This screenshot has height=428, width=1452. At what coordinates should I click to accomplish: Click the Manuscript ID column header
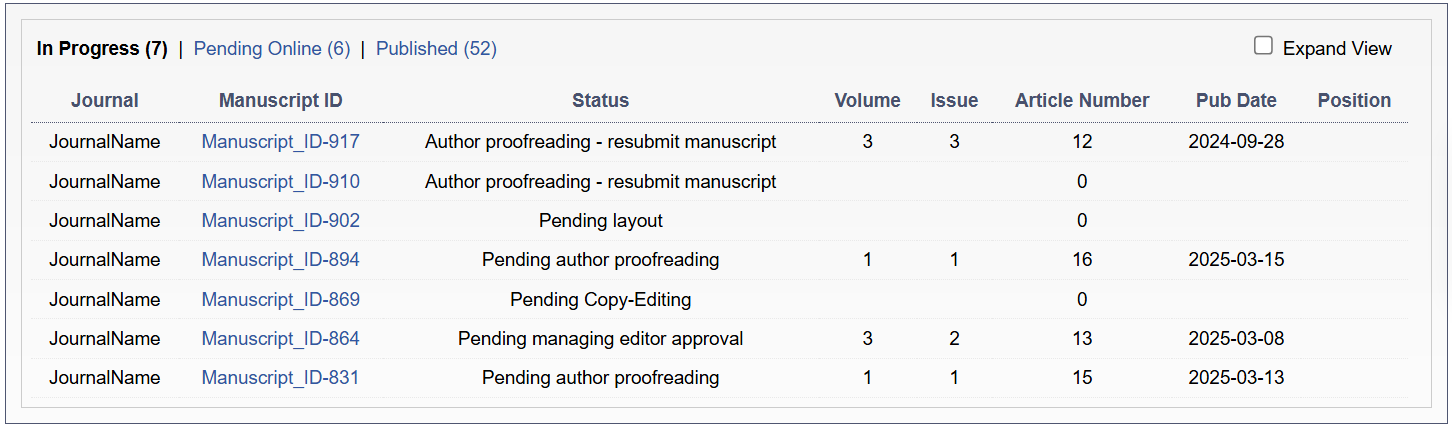click(x=280, y=100)
